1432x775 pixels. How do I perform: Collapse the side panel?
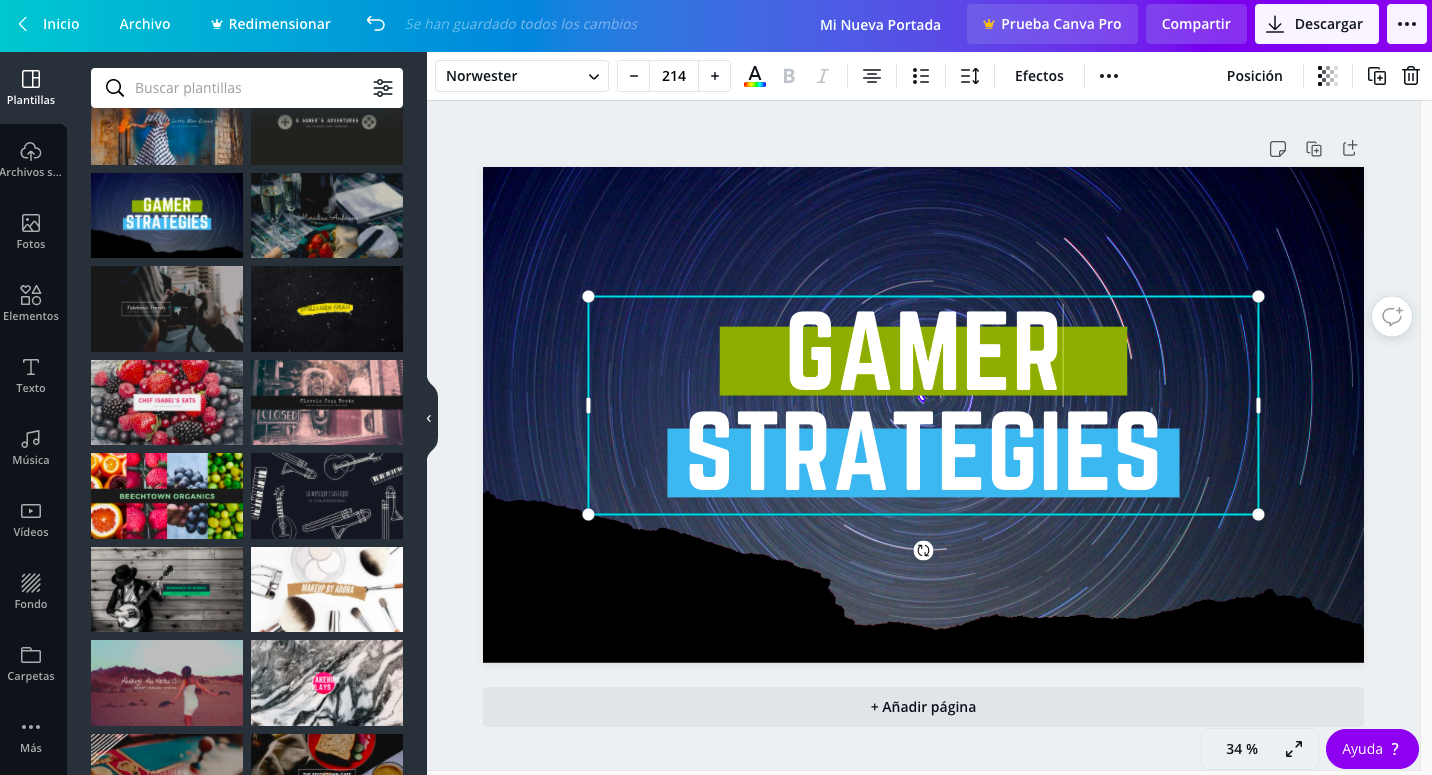click(429, 418)
